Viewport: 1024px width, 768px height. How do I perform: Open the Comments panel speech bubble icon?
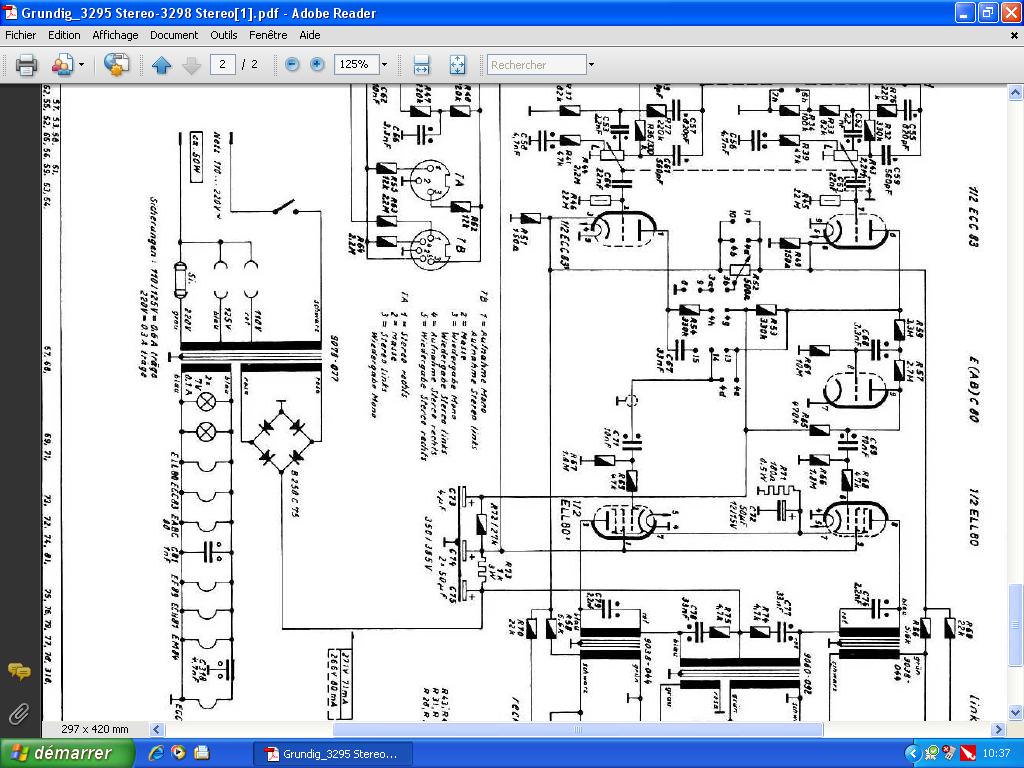pos(19,671)
